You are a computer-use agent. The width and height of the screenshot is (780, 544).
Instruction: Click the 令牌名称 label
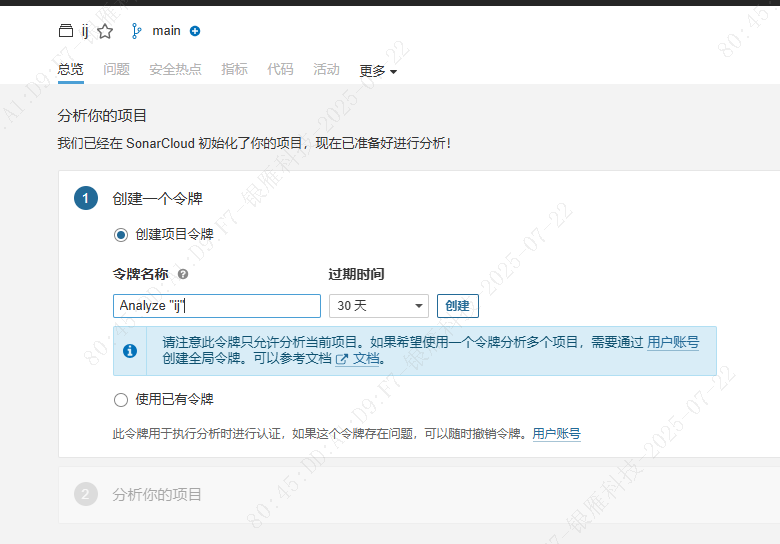(141, 274)
